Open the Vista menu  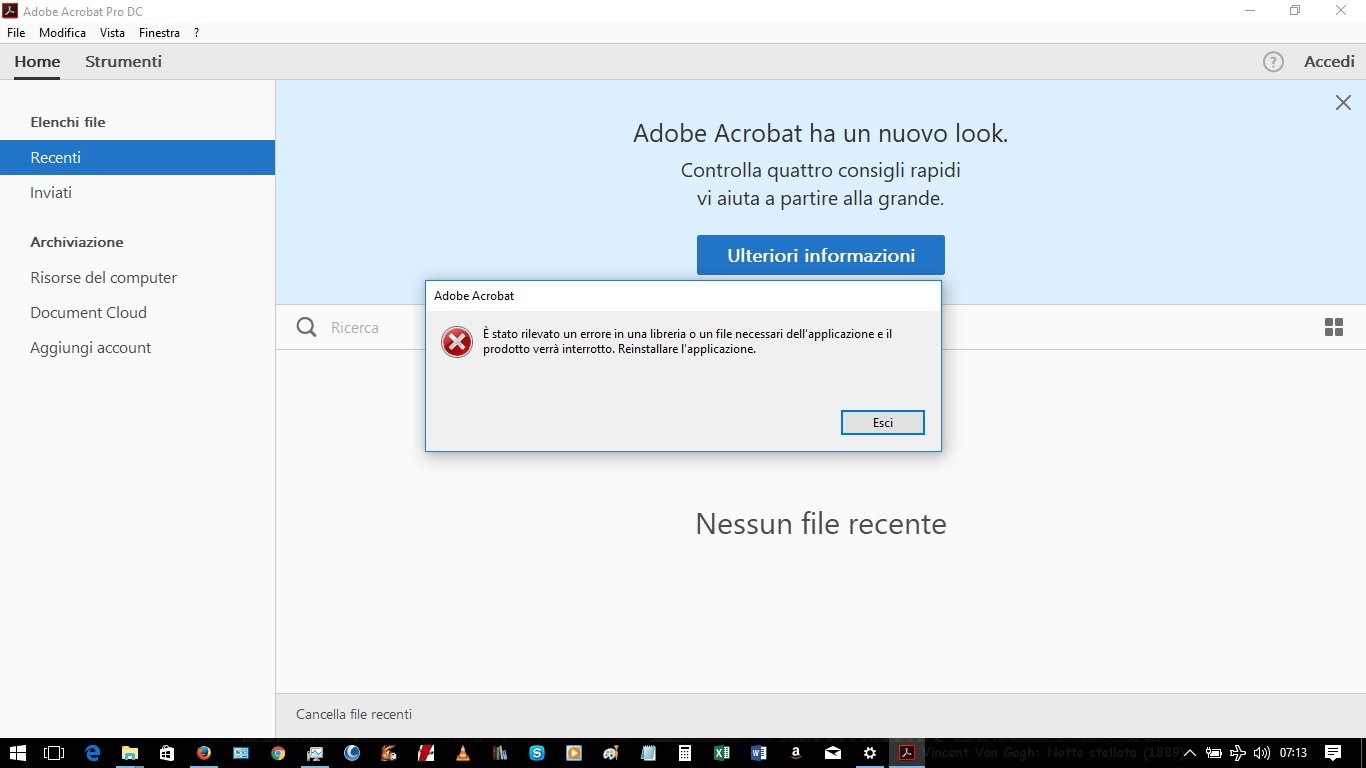tap(112, 33)
